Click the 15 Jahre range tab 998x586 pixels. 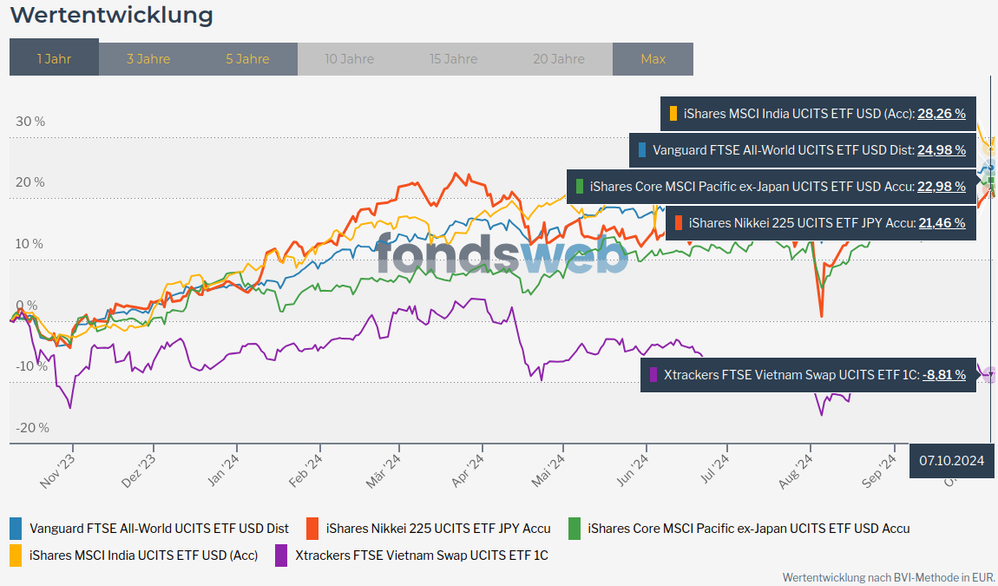453,59
